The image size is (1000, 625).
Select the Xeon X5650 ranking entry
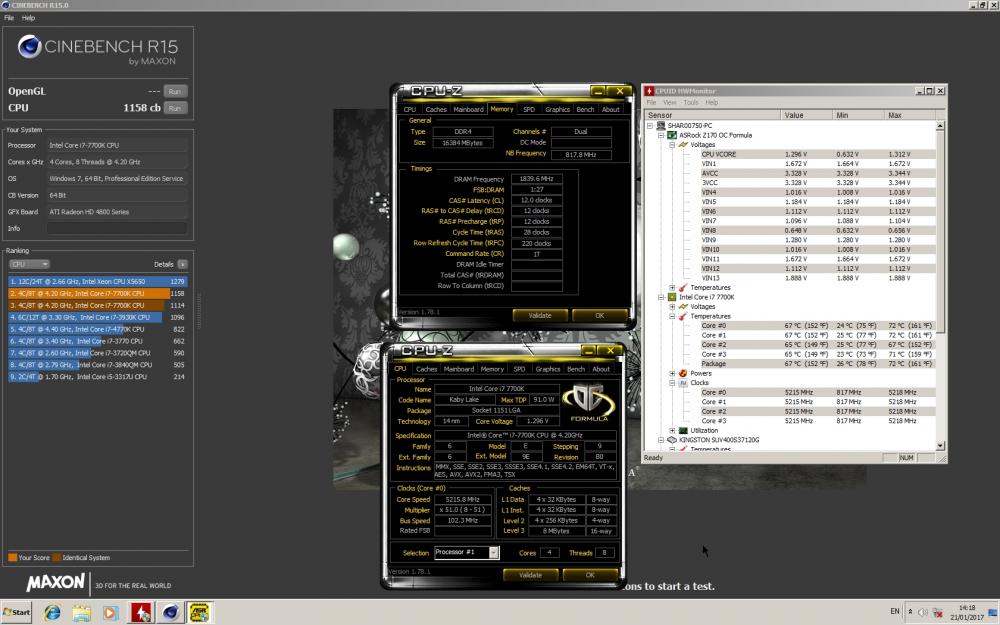point(98,281)
